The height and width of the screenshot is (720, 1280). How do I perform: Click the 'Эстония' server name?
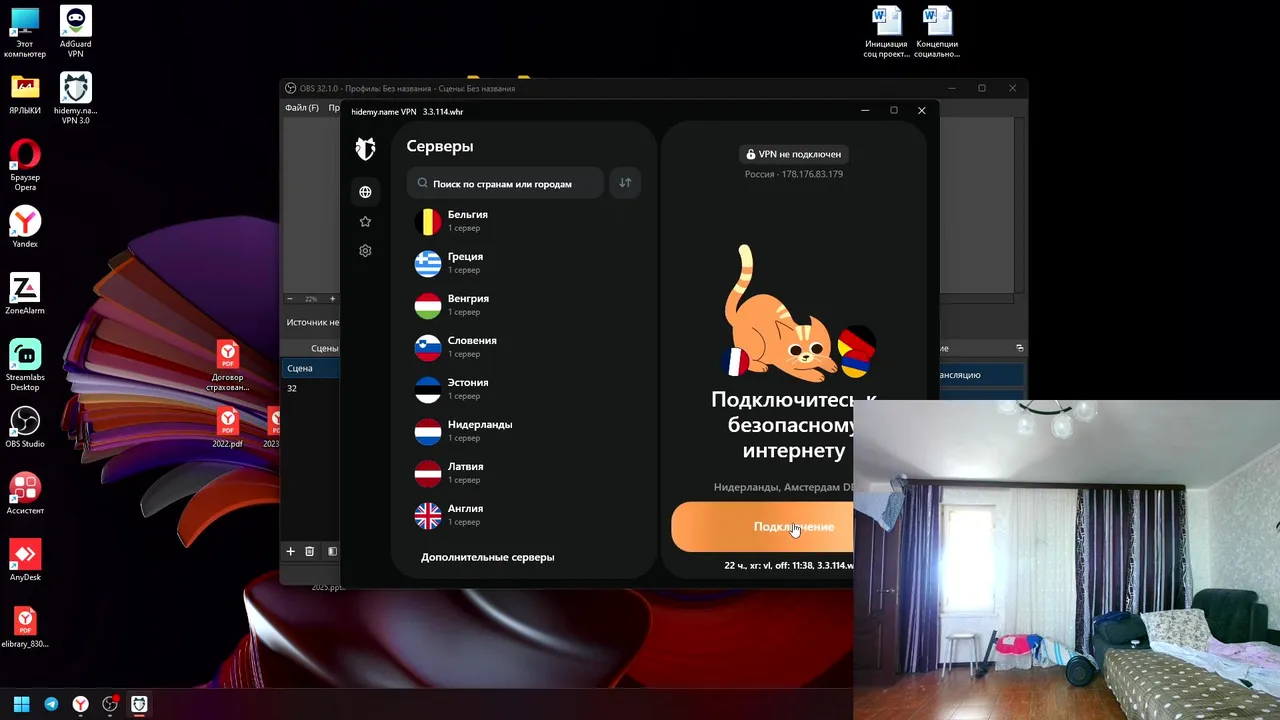click(x=468, y=382)
